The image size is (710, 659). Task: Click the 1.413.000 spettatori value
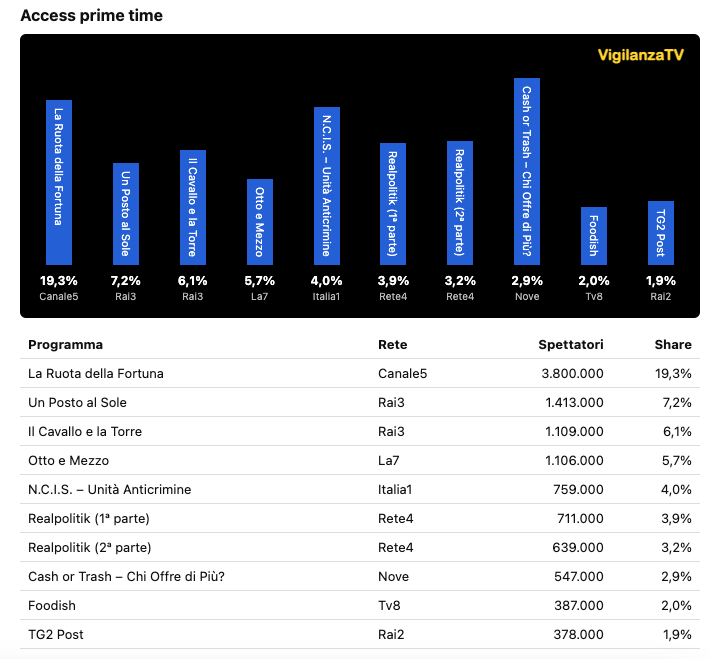pos(574,403)
